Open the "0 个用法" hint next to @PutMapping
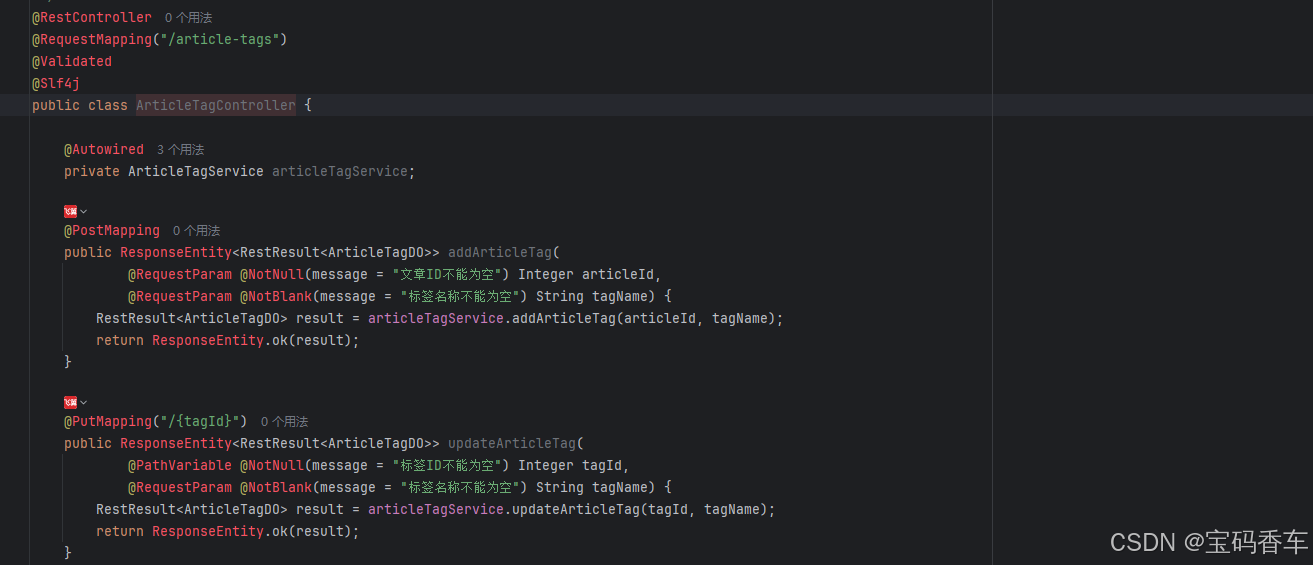Screen dimensions: 1313x565 [x=284, y=422]
